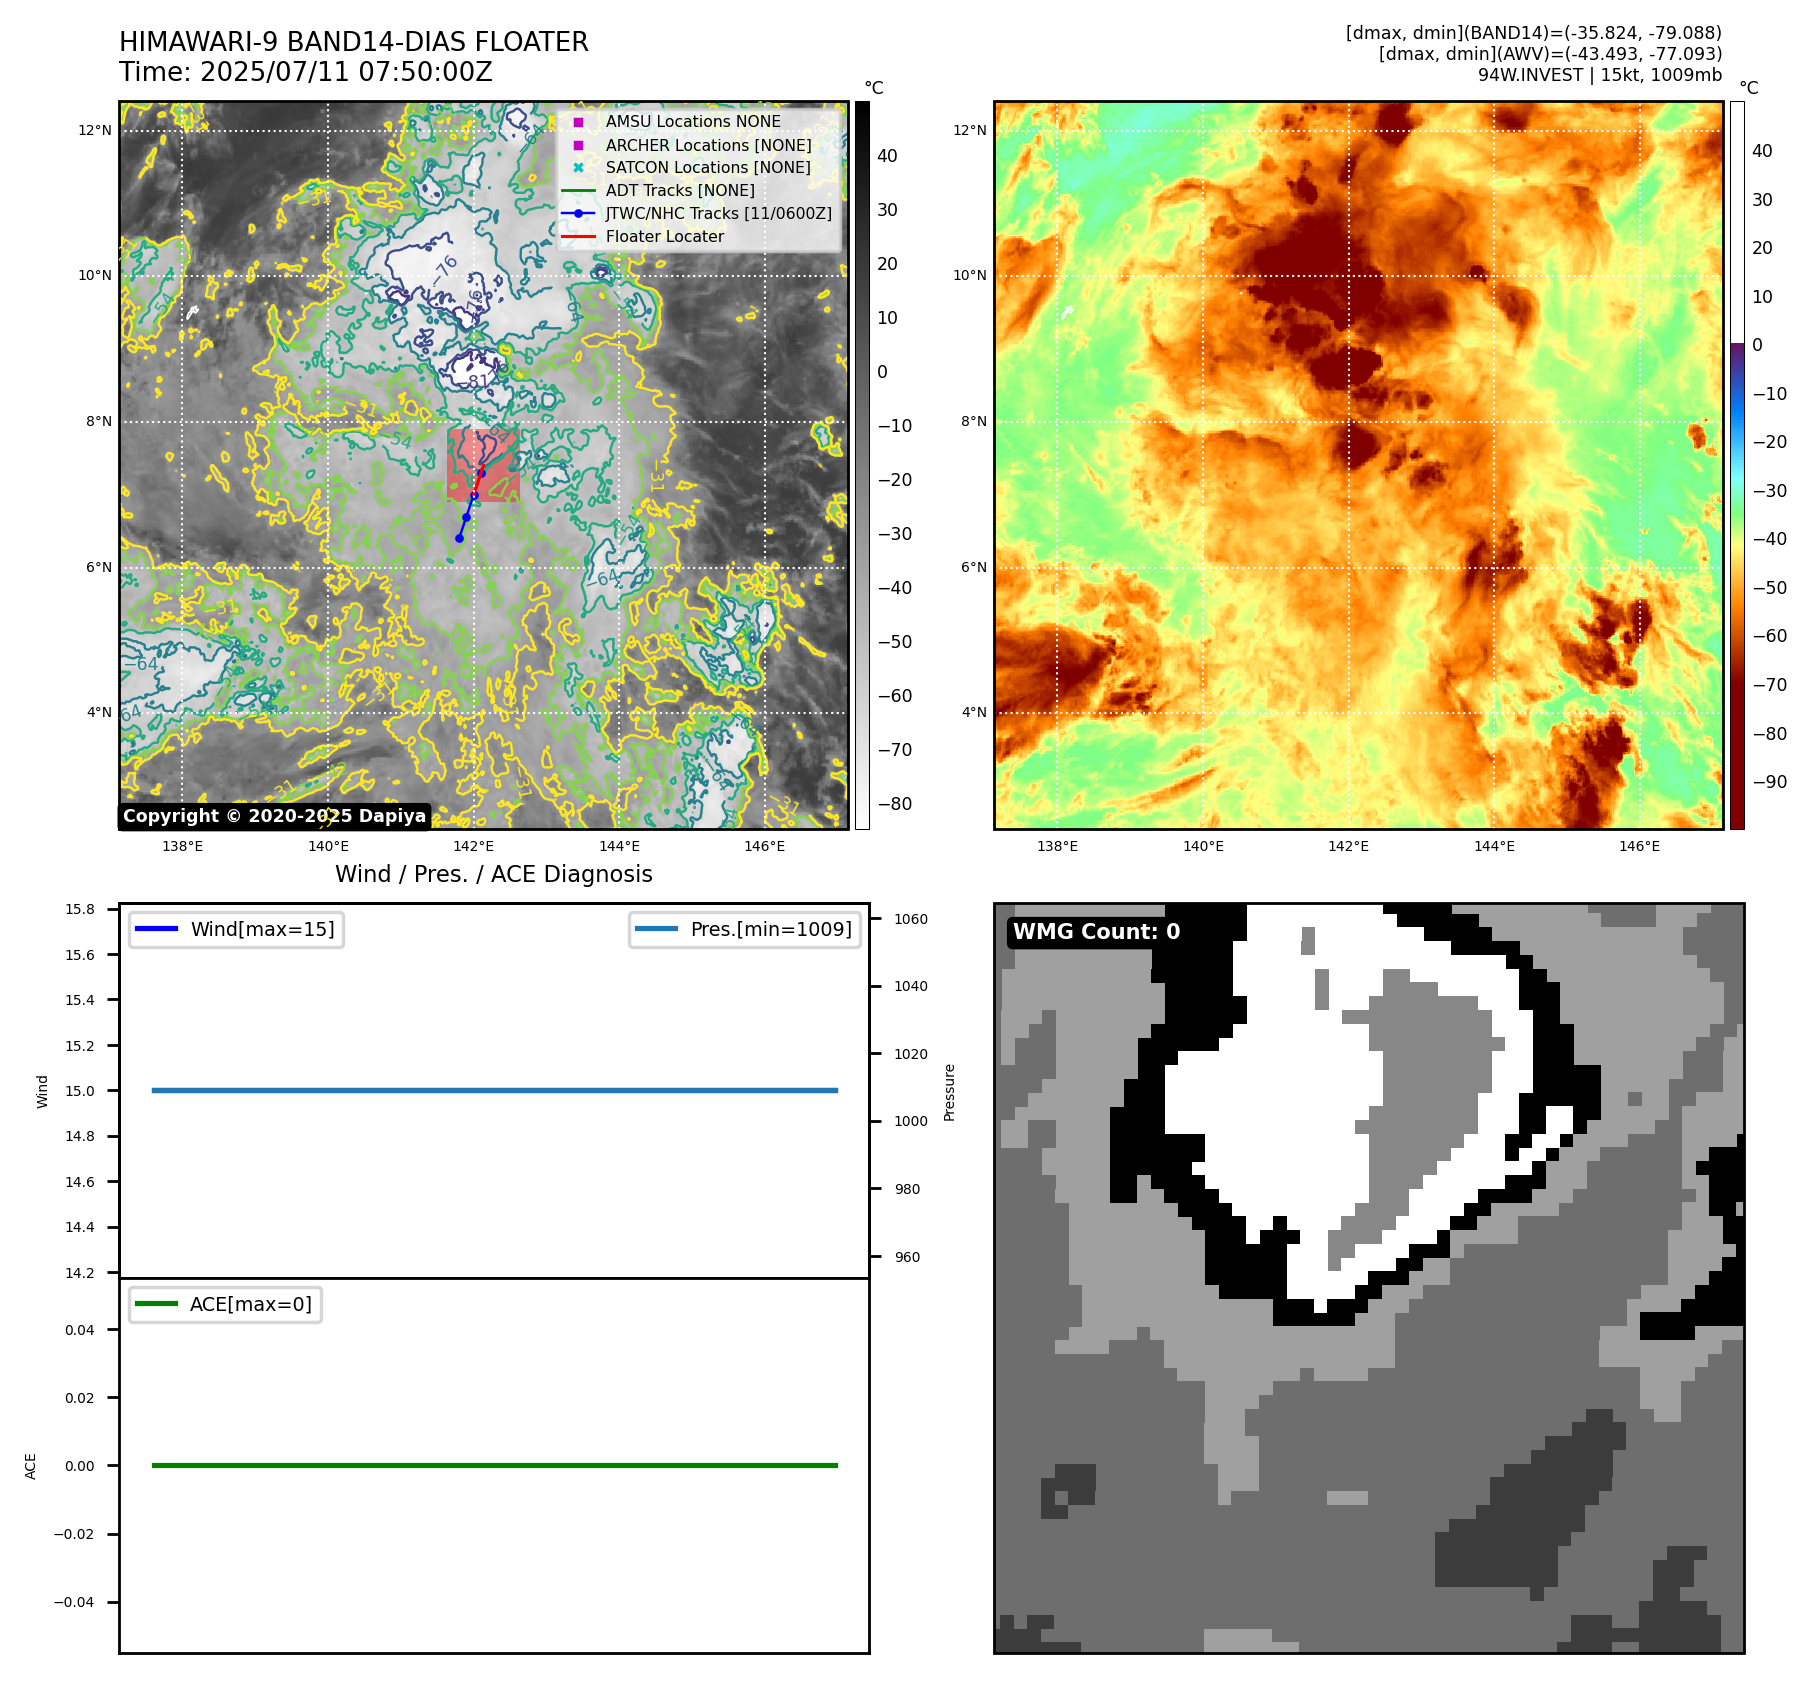Select the Time 2025/07/11 07:50:00Z label
This screenshot has height=1690, width=1813.
click(305, 72)
